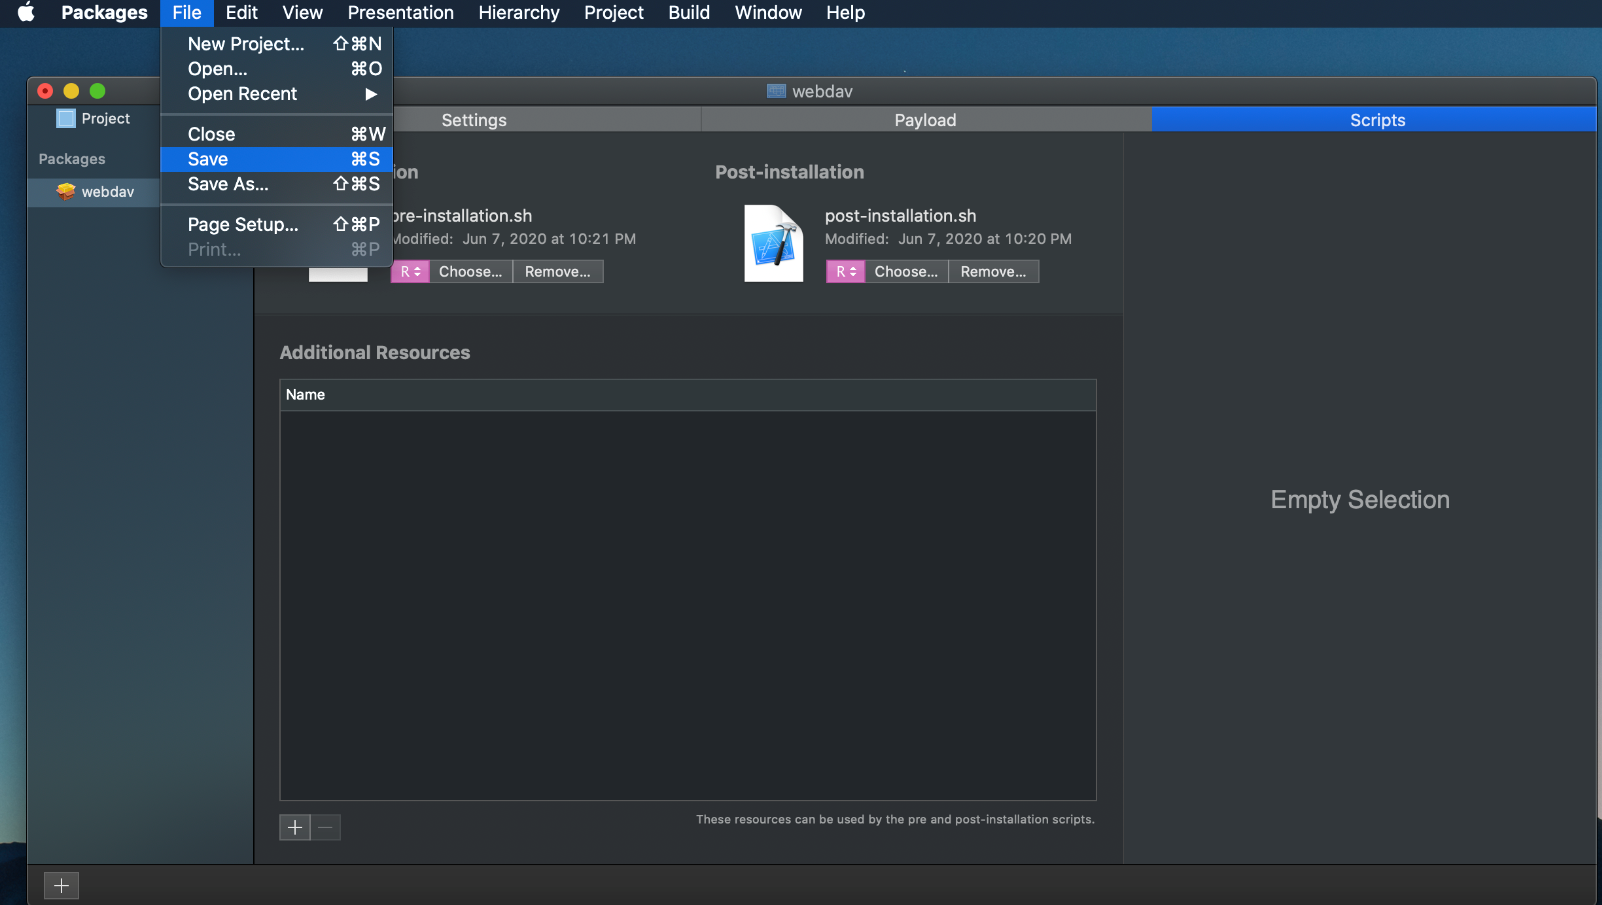Open the Presentation menu
1602x905 pixels.
400,12
